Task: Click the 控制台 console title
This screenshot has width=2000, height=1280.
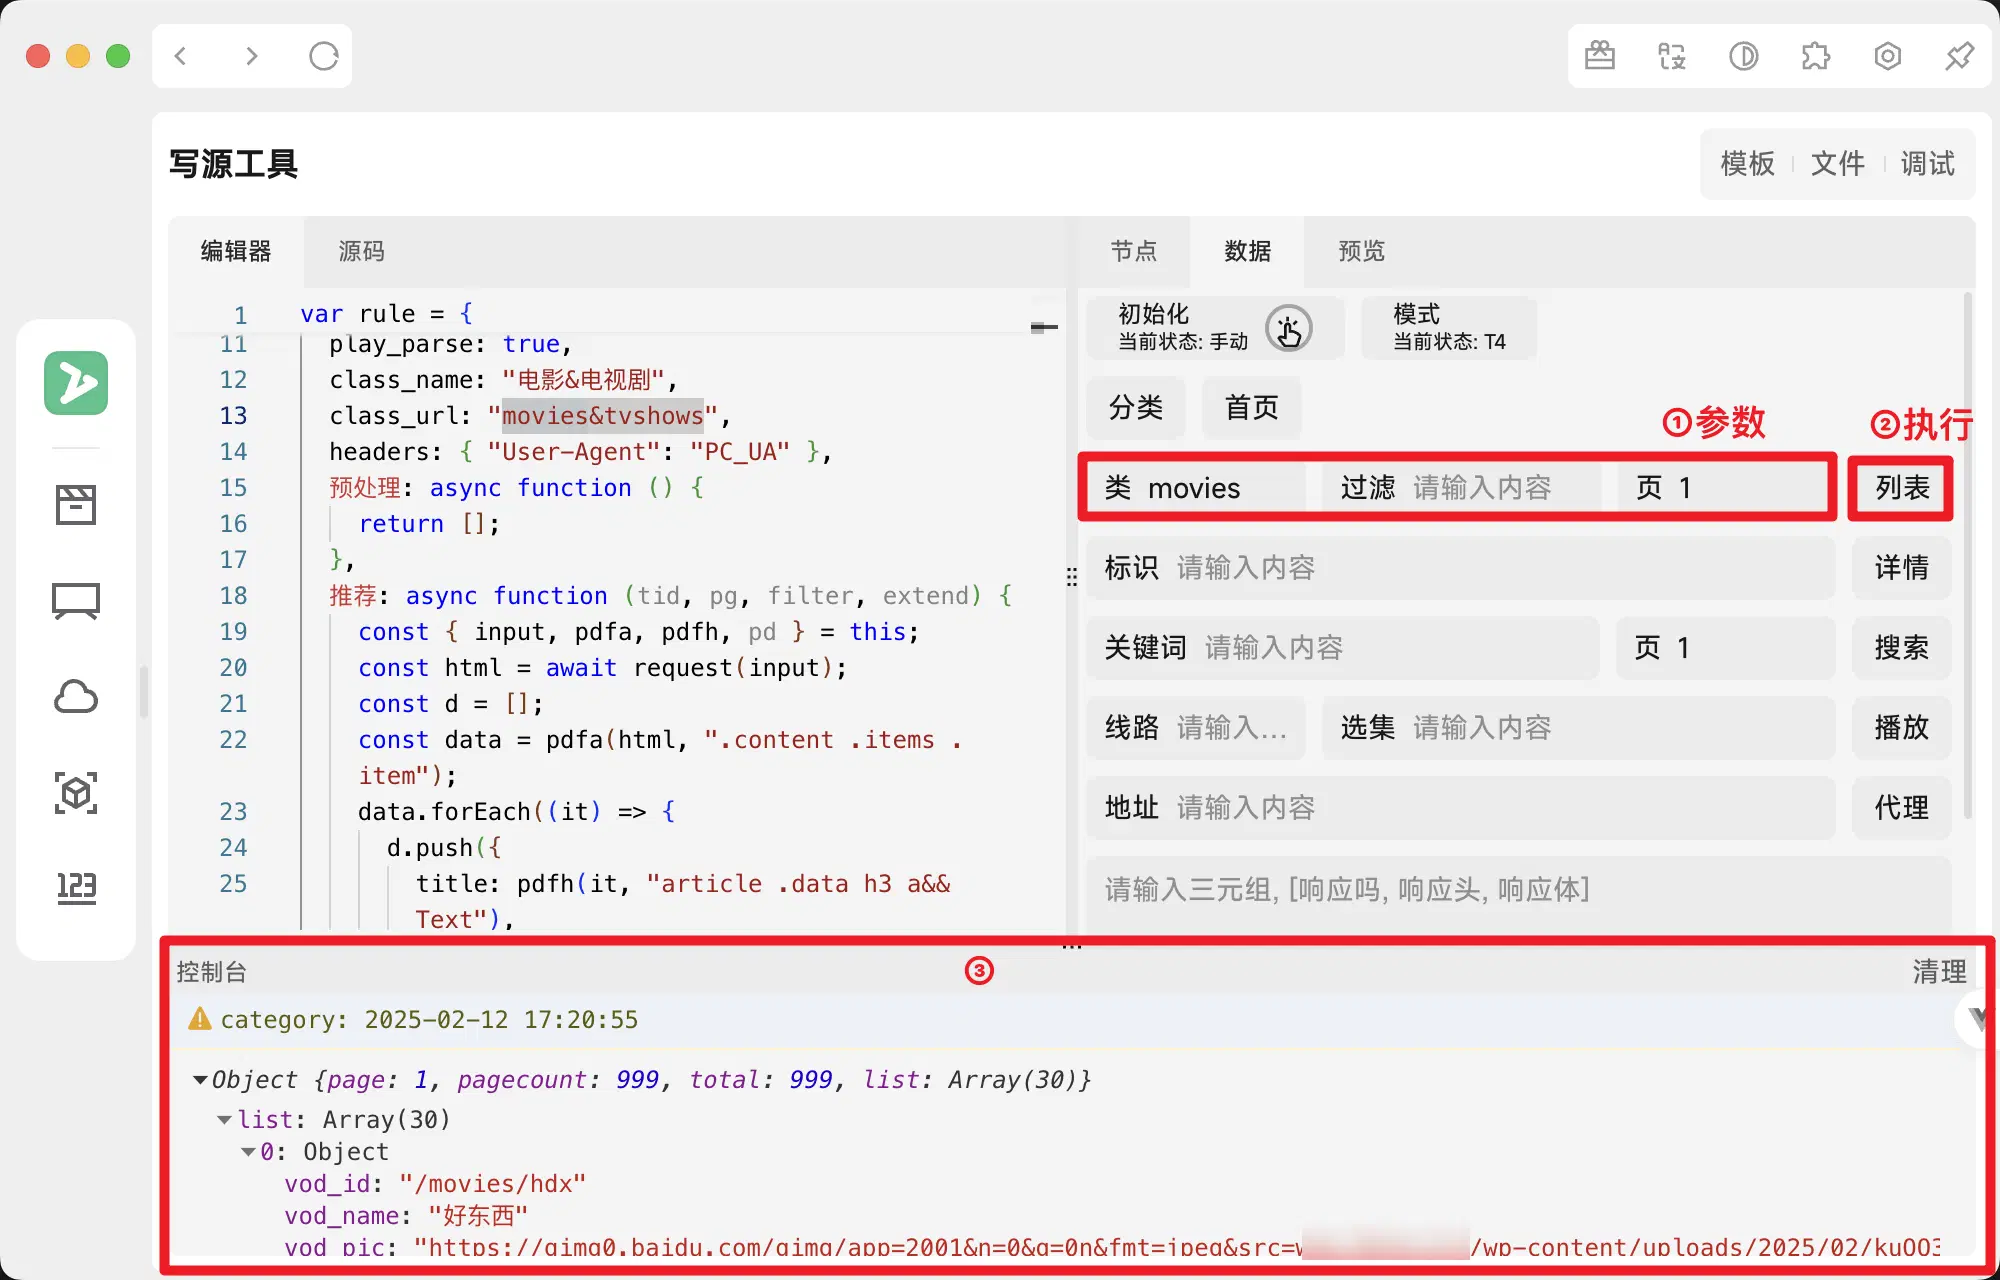Action: click(211, 972)
